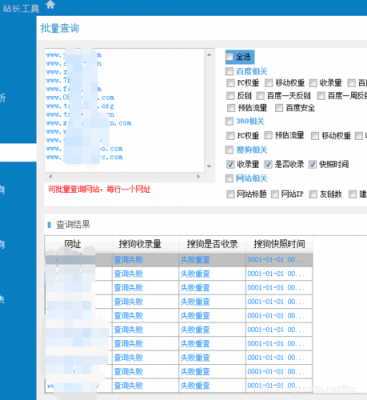Uncheck 收录量 under 搜狗相关
Image resolution: width=367 pixels, height=400 pixels.
[x=230, y=164]
